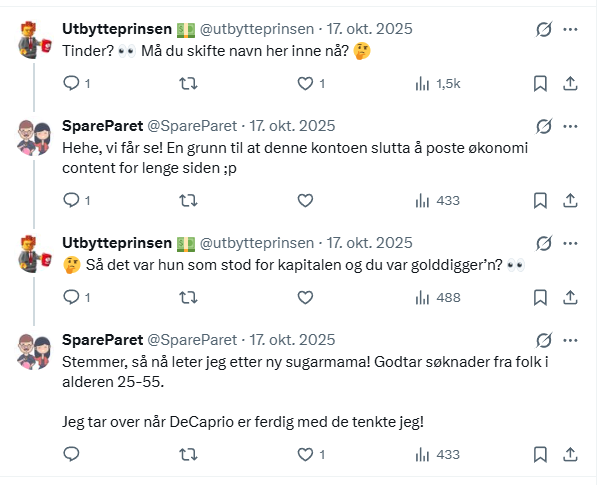Bookmark the sugarmama tweet
The width and height of the screenshot is (604, 485).
click(x=540, y=454)
